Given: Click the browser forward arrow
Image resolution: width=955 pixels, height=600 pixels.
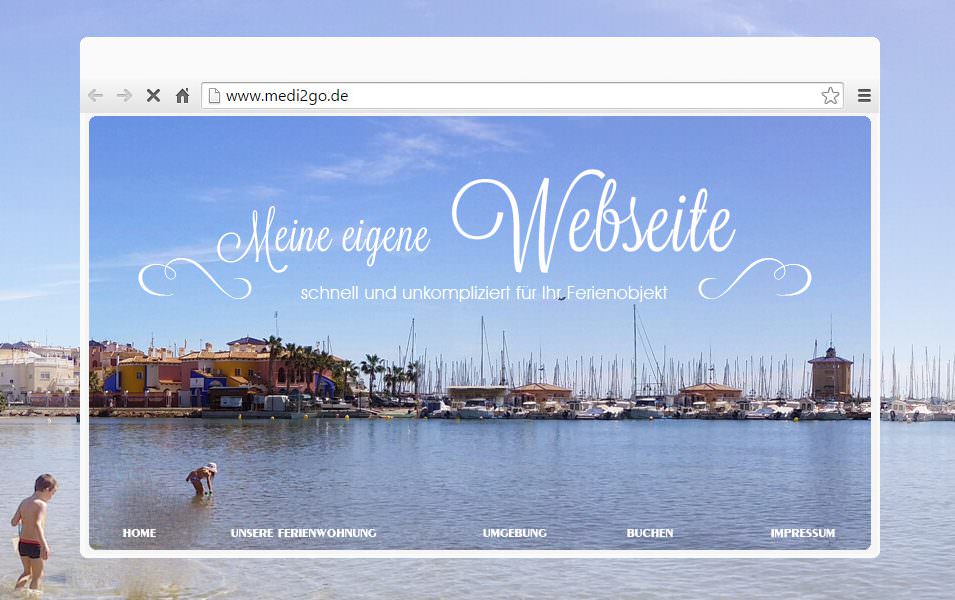Looking at the screenshot, I should coord(124,96).
